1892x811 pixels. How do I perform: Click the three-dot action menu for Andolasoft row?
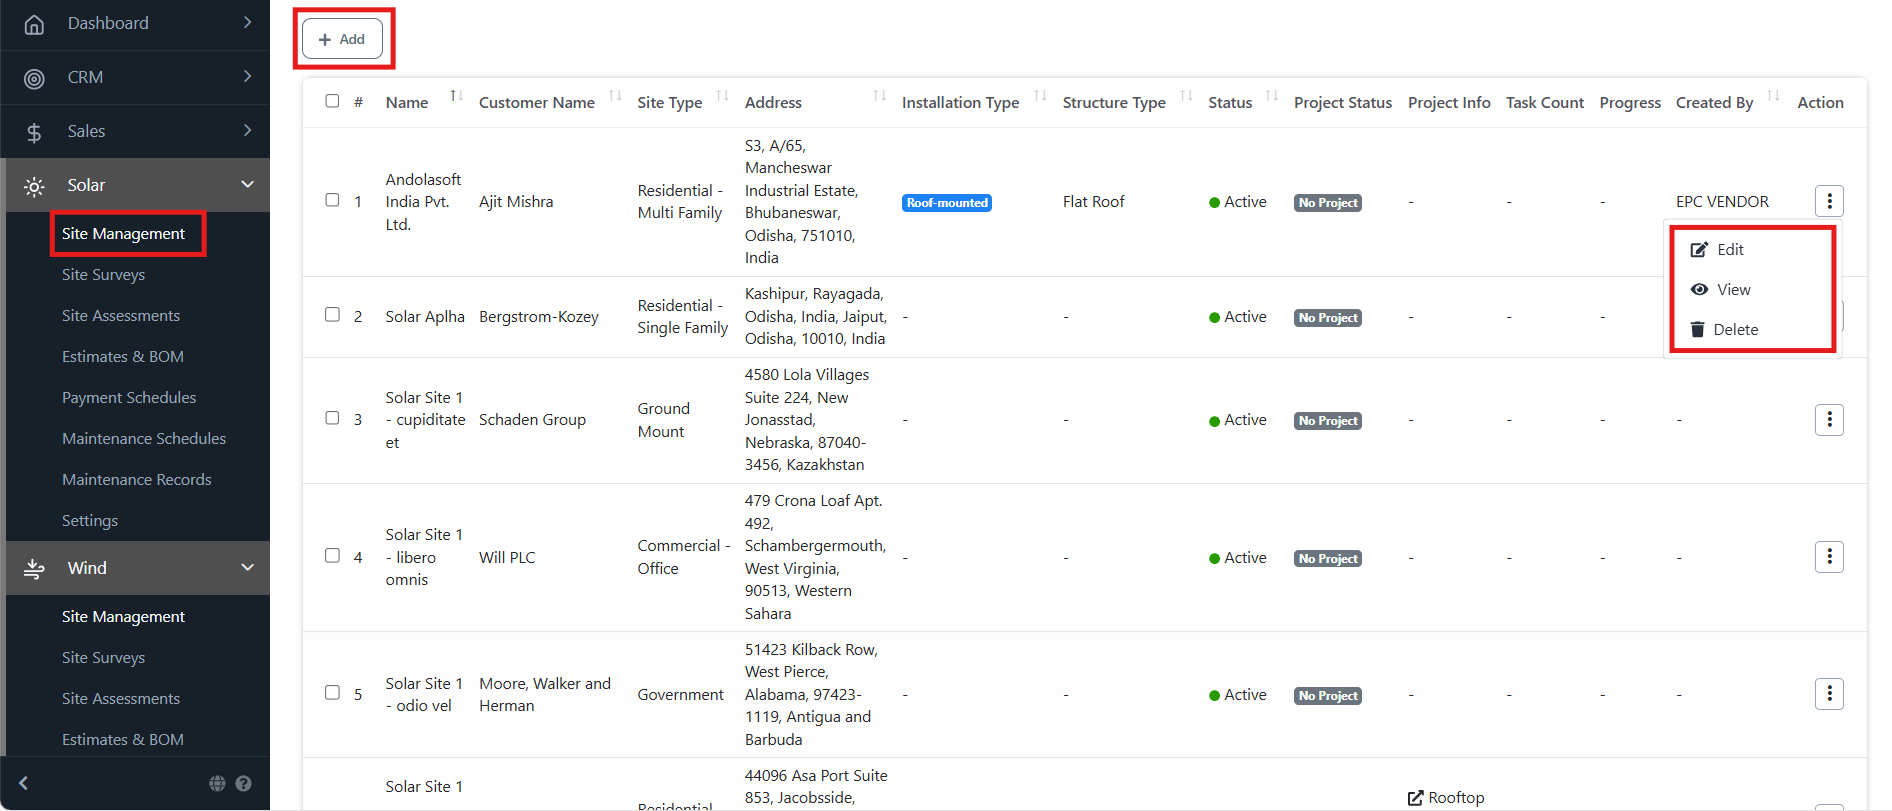point(1828,201)
